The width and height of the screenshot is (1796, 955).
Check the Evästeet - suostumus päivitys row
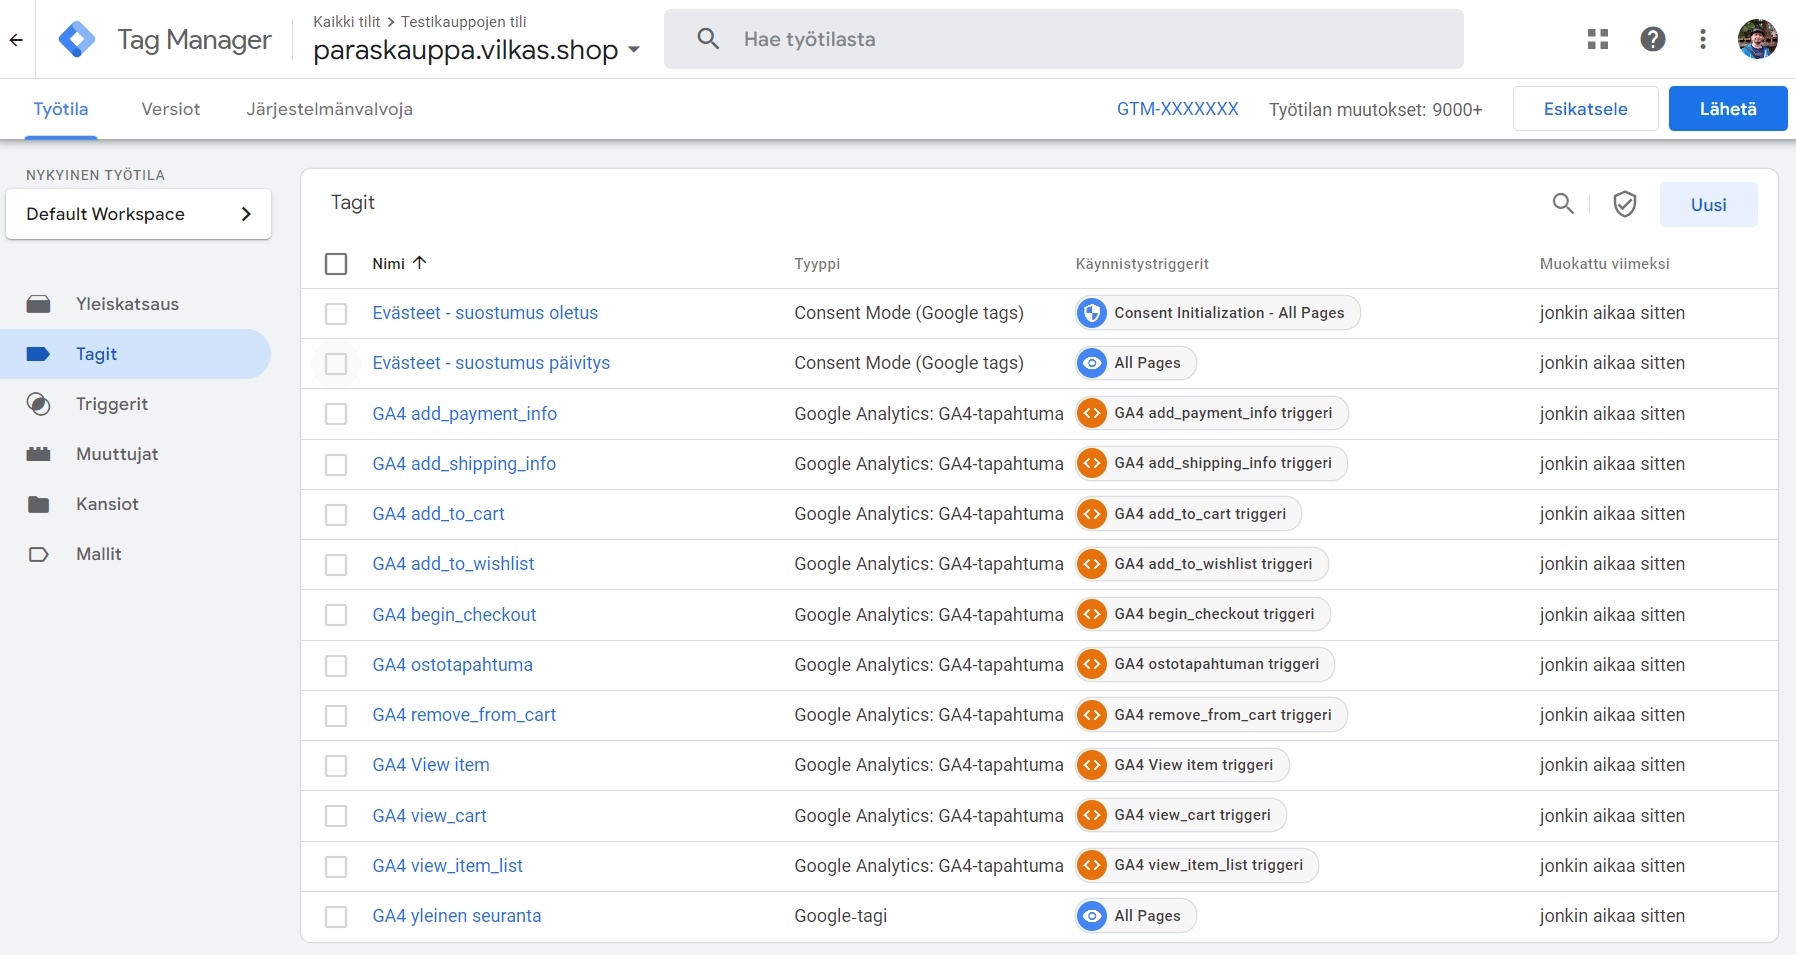pos(336,364)
